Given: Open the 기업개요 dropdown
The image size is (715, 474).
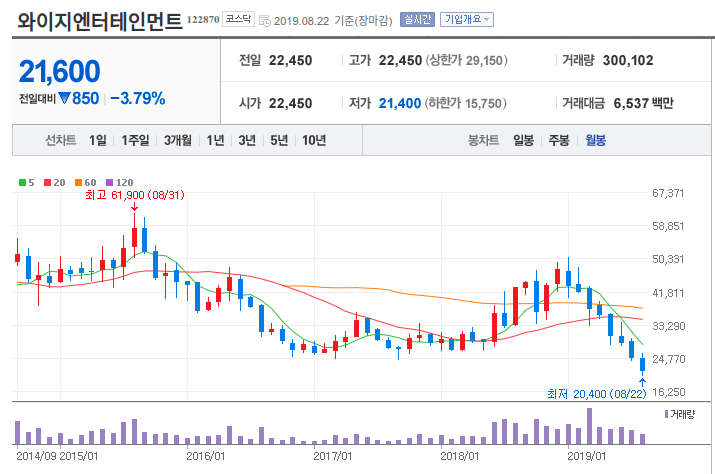Looking at the screenshot, I should tap(466, 20).
